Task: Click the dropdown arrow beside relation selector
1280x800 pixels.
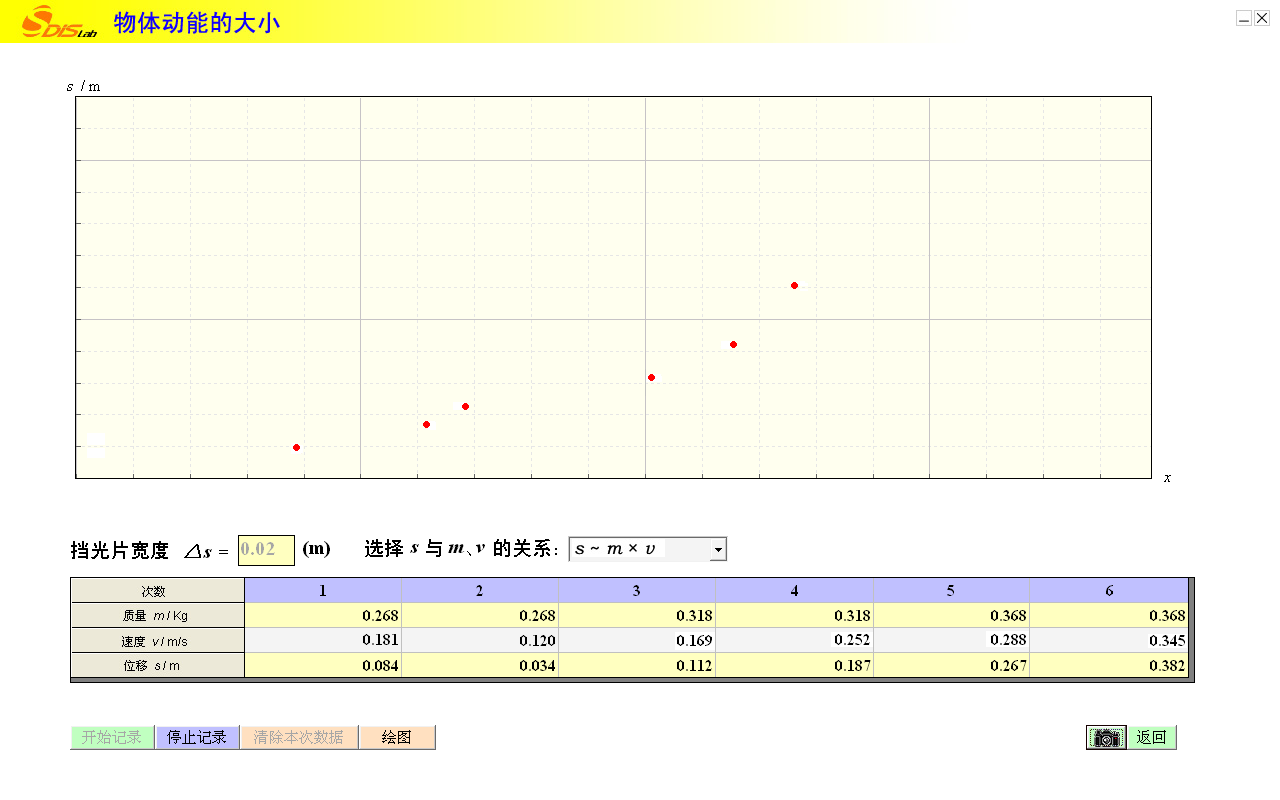Action: (x=717, y=549)
